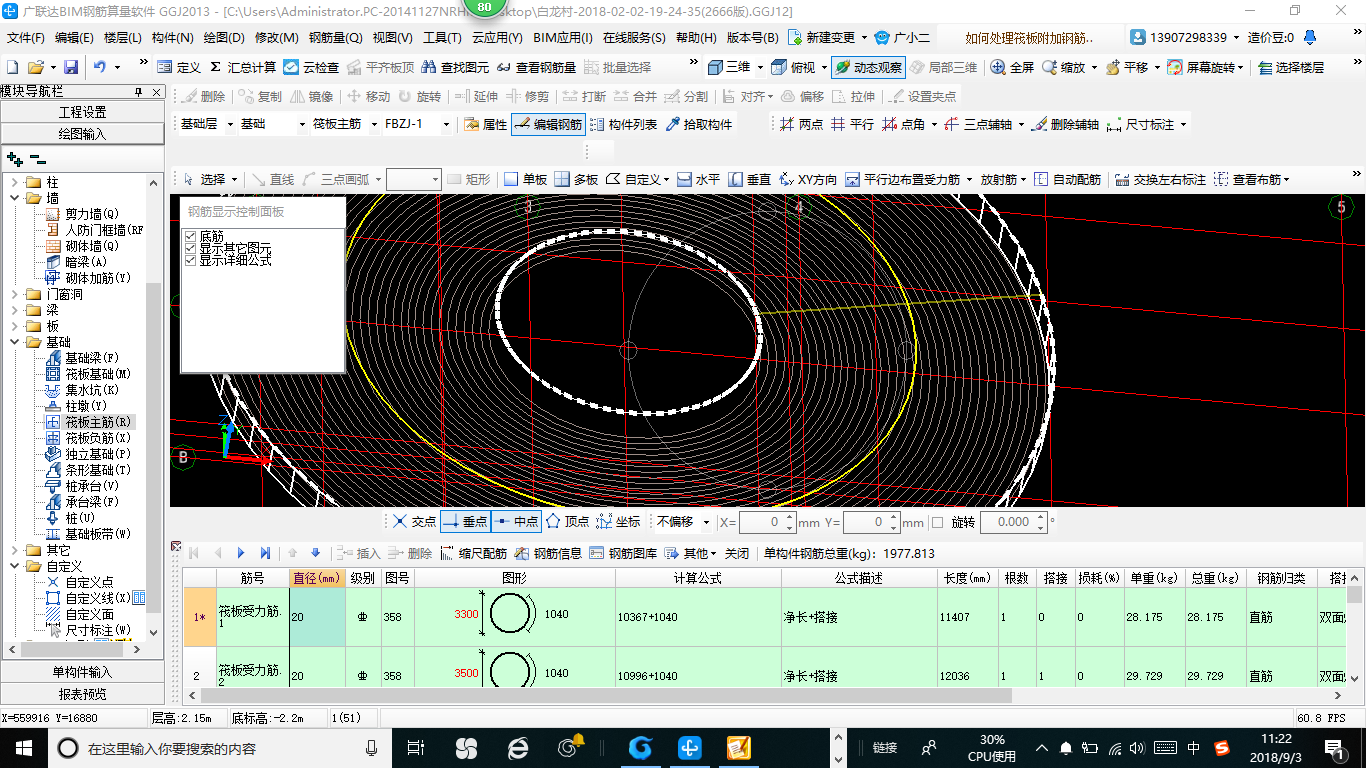The image size is (1366, 768).
Task: Click 单构件输入 button
Action: tap(82, 672)
